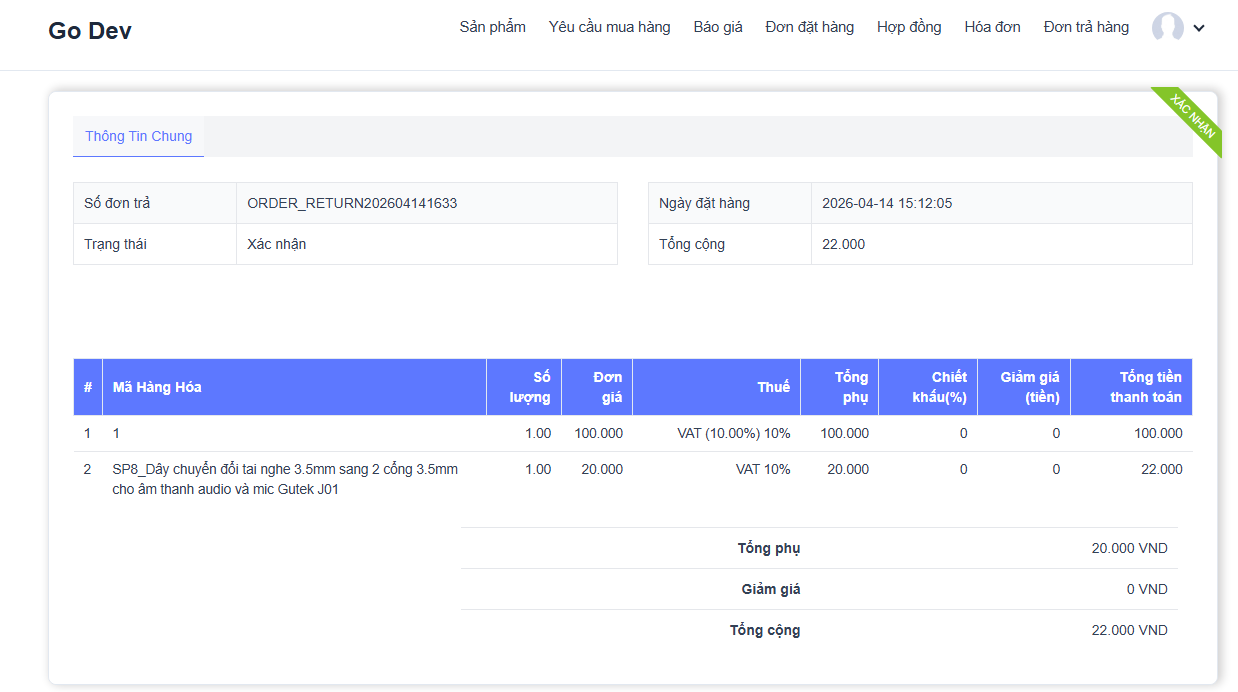Click the Go Dev logo
The height and width of the screenshot is (692, 1238).
[x=90, y=30]
